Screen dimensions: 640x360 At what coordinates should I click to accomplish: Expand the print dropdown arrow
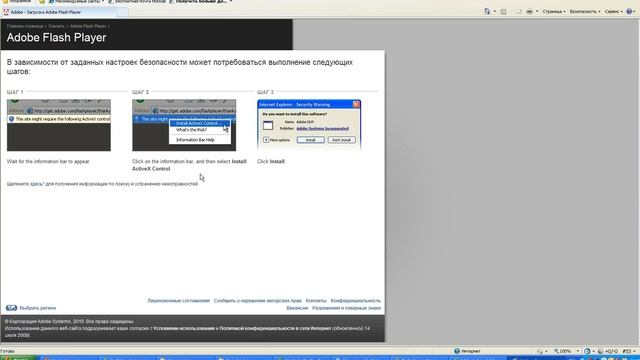click(x=537, y=12)
